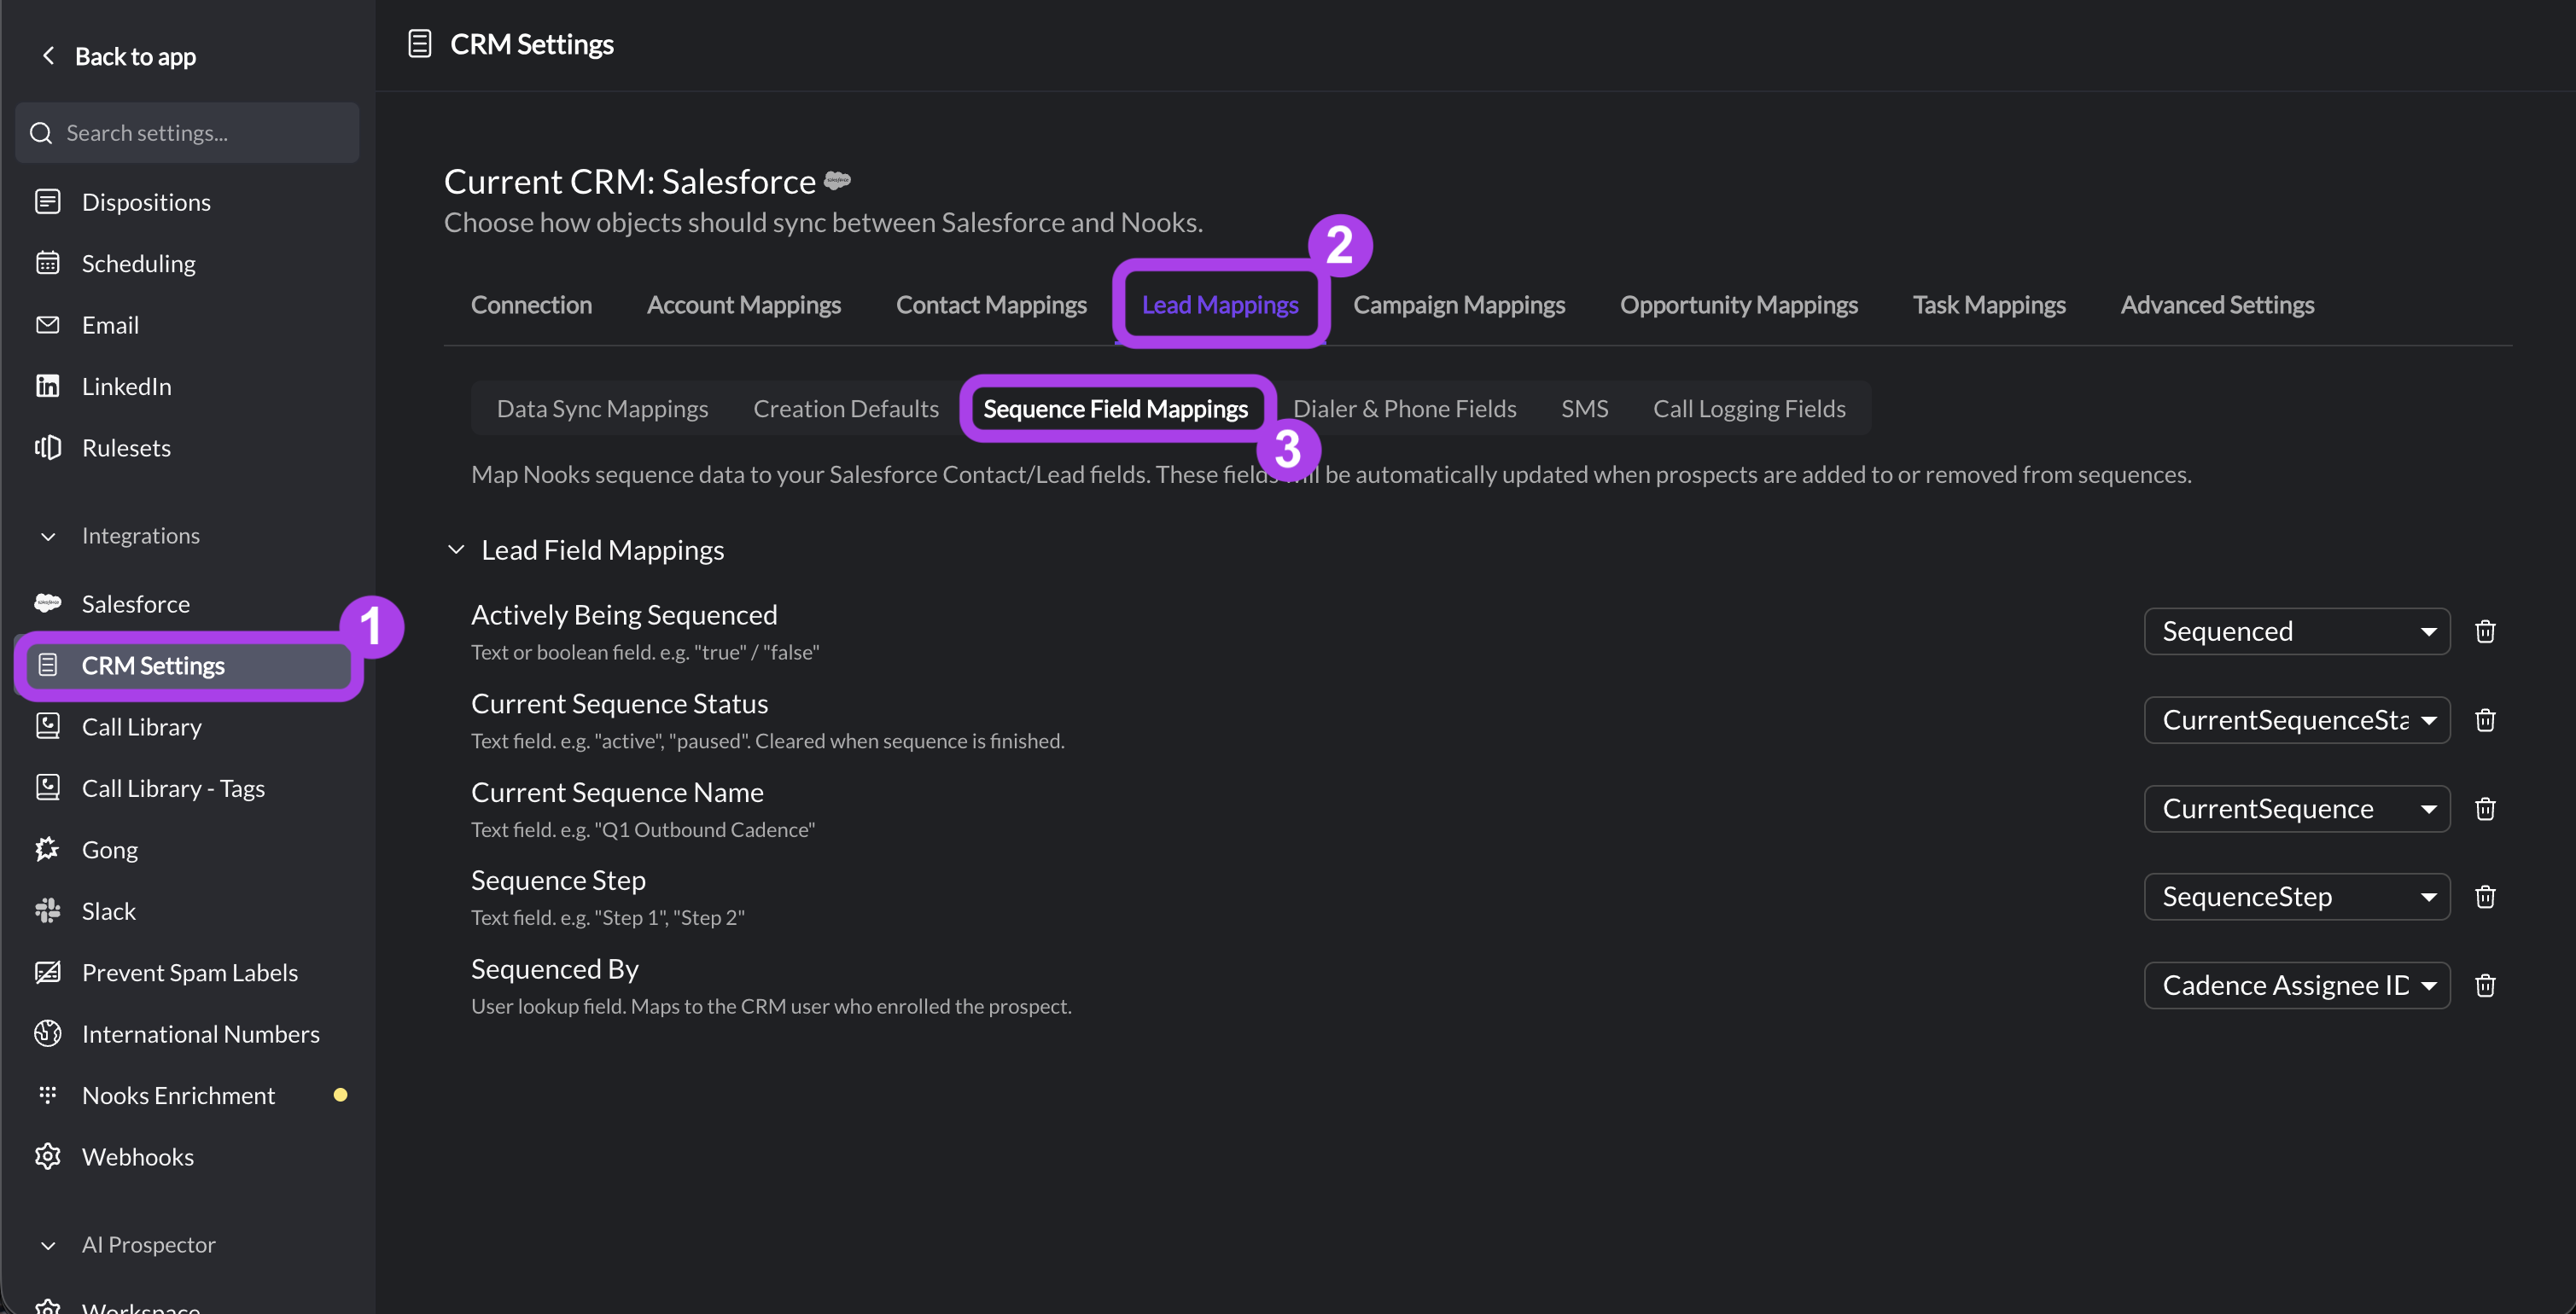
Task: Click the Salesforce logo beside Current CRM heading
Action: click(837, 181)
